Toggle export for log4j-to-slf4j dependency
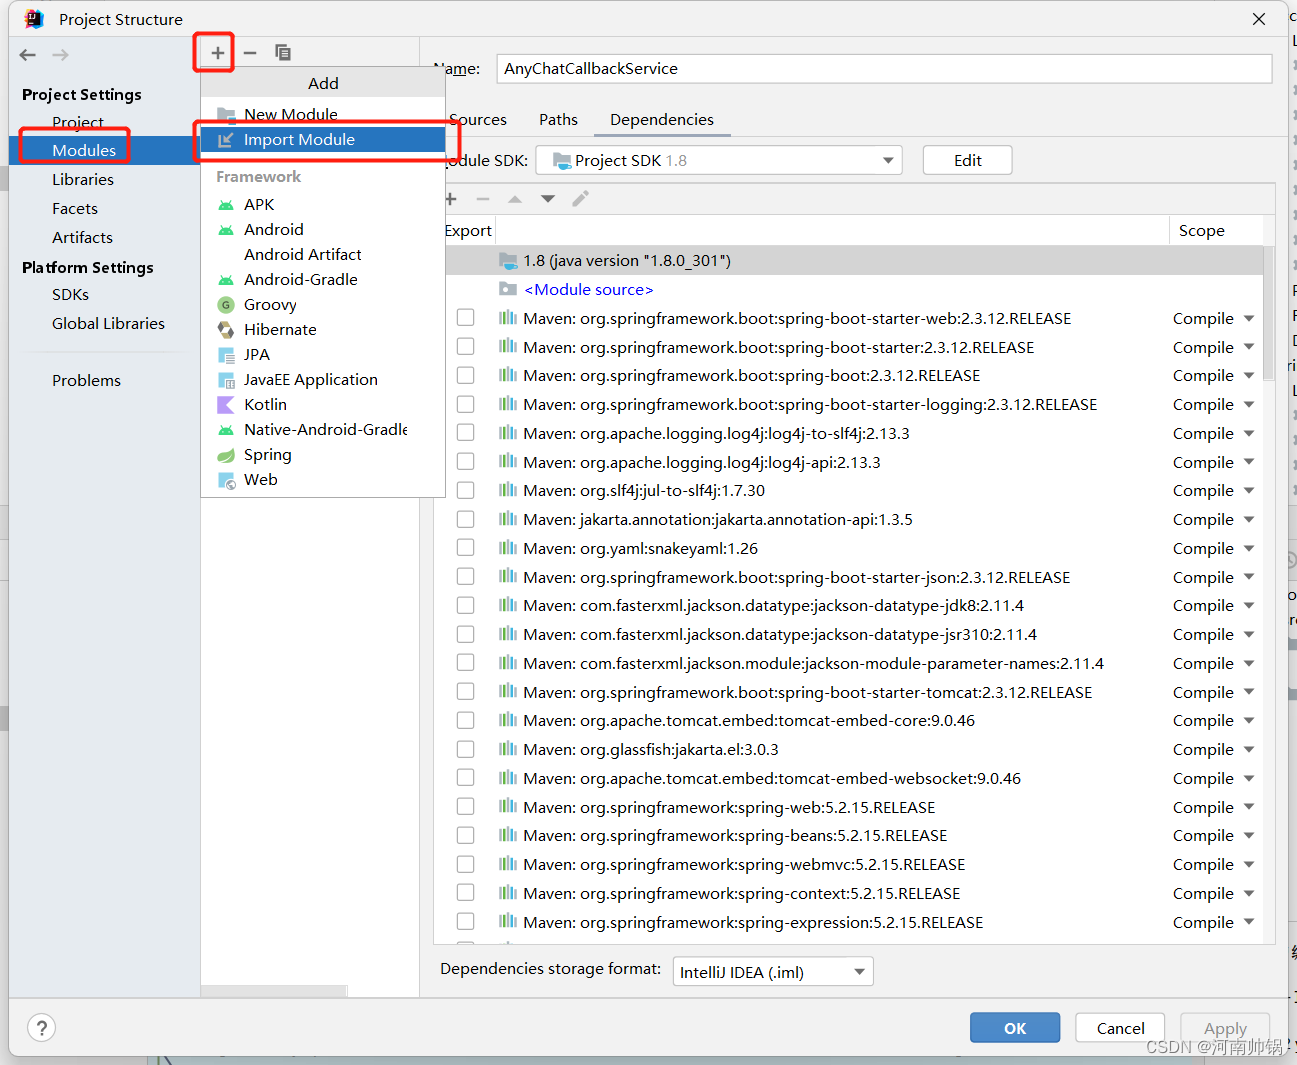 tap(465, 433)
